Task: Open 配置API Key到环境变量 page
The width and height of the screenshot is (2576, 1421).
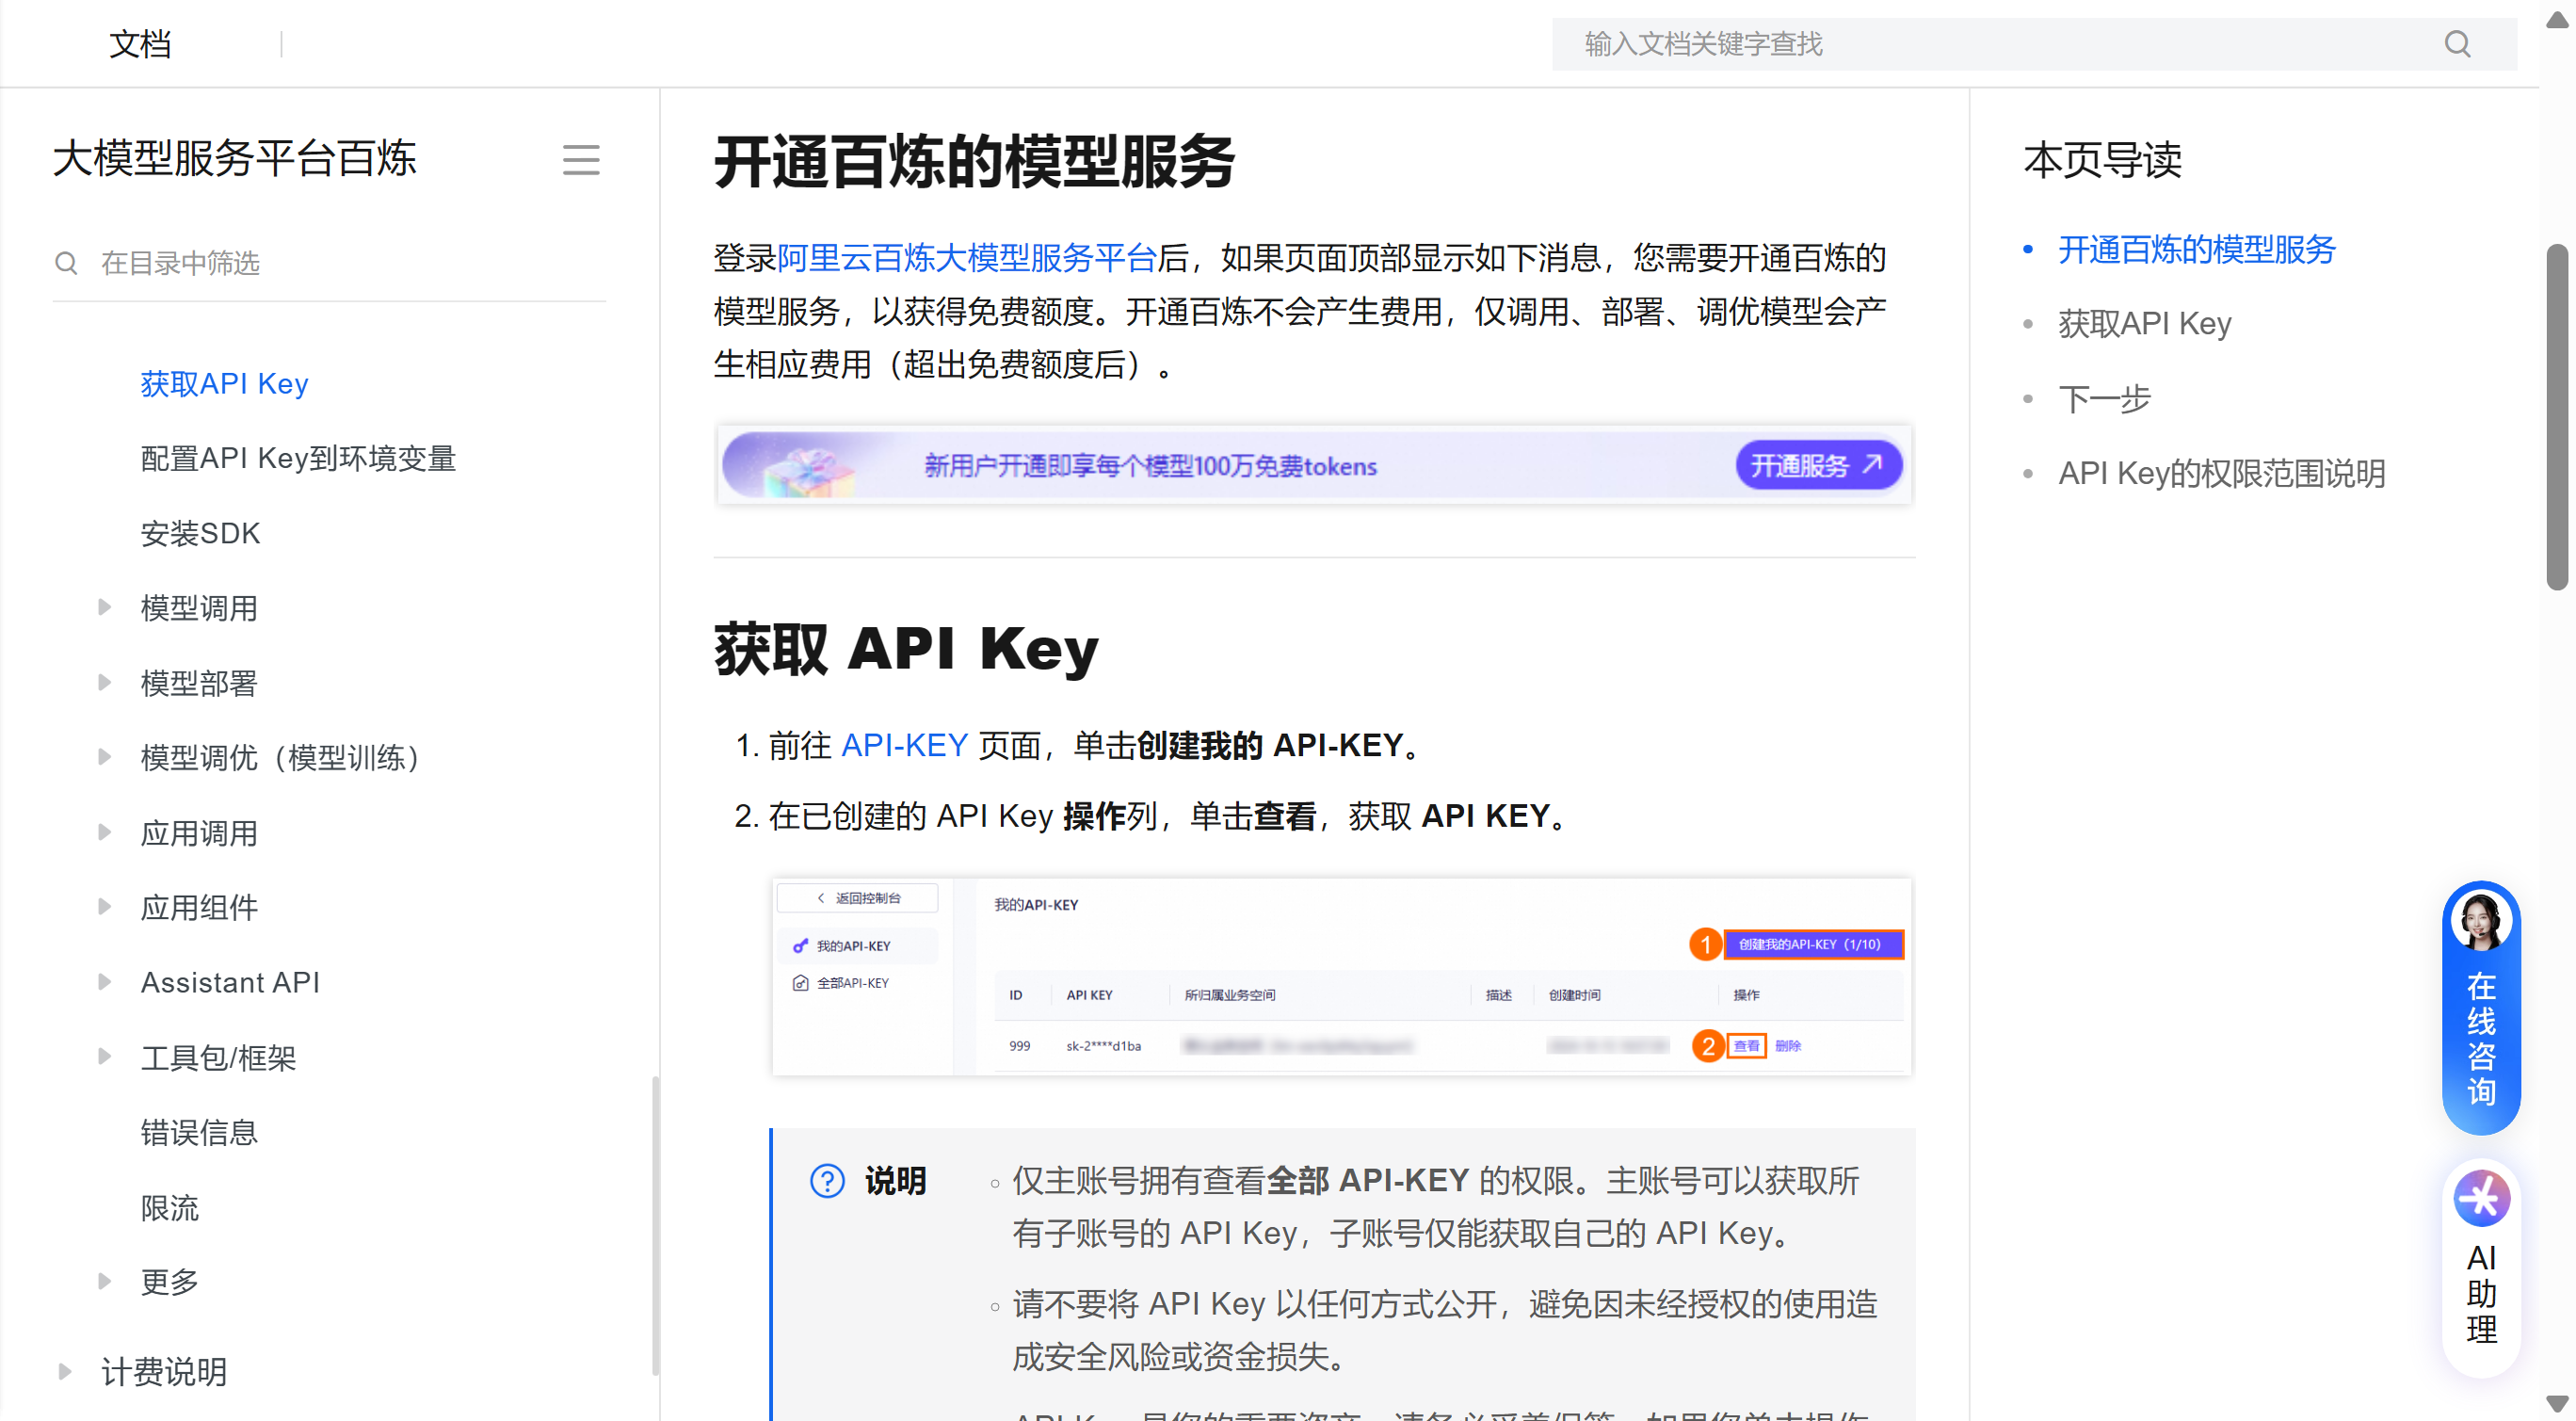Action: click(298, 458)
